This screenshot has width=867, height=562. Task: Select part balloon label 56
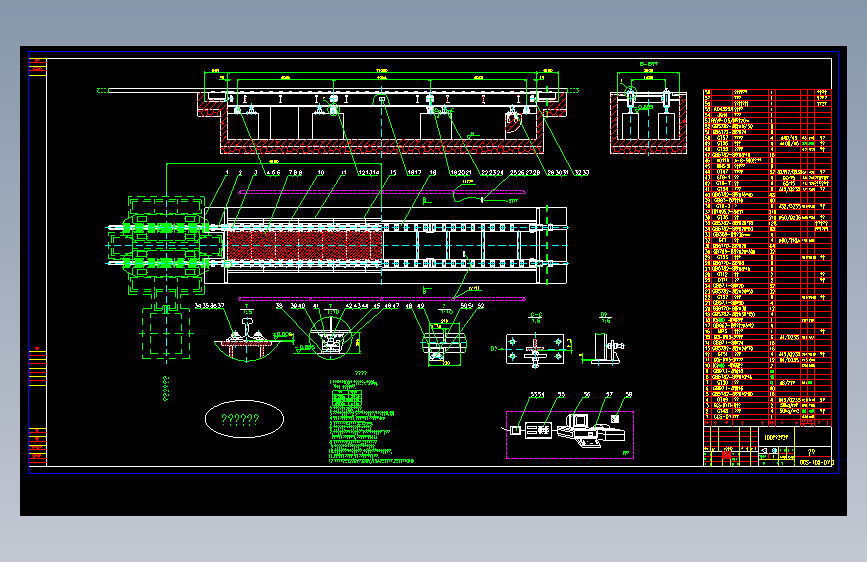click(587, 395)
